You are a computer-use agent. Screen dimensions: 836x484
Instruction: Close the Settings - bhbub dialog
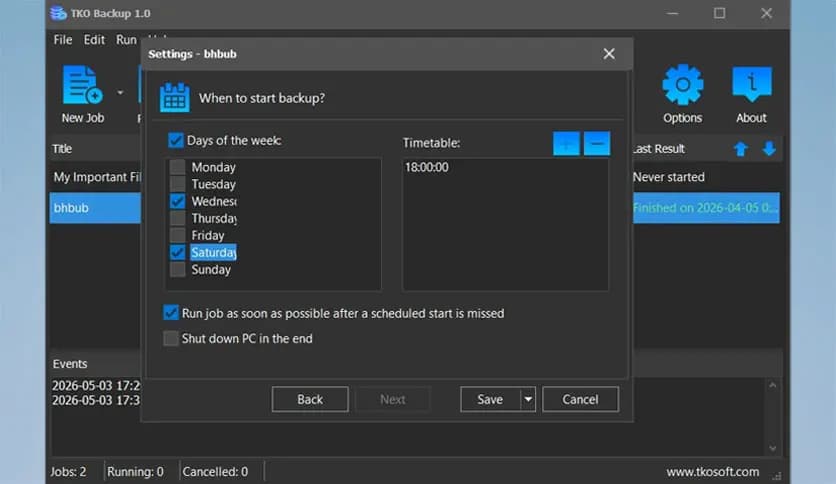(609, 54)
